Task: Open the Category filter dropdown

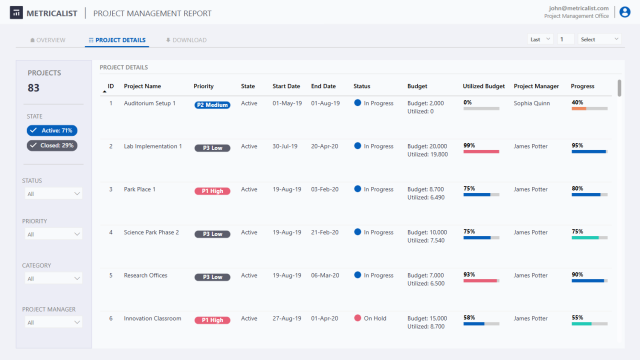Action: (53, 278)
